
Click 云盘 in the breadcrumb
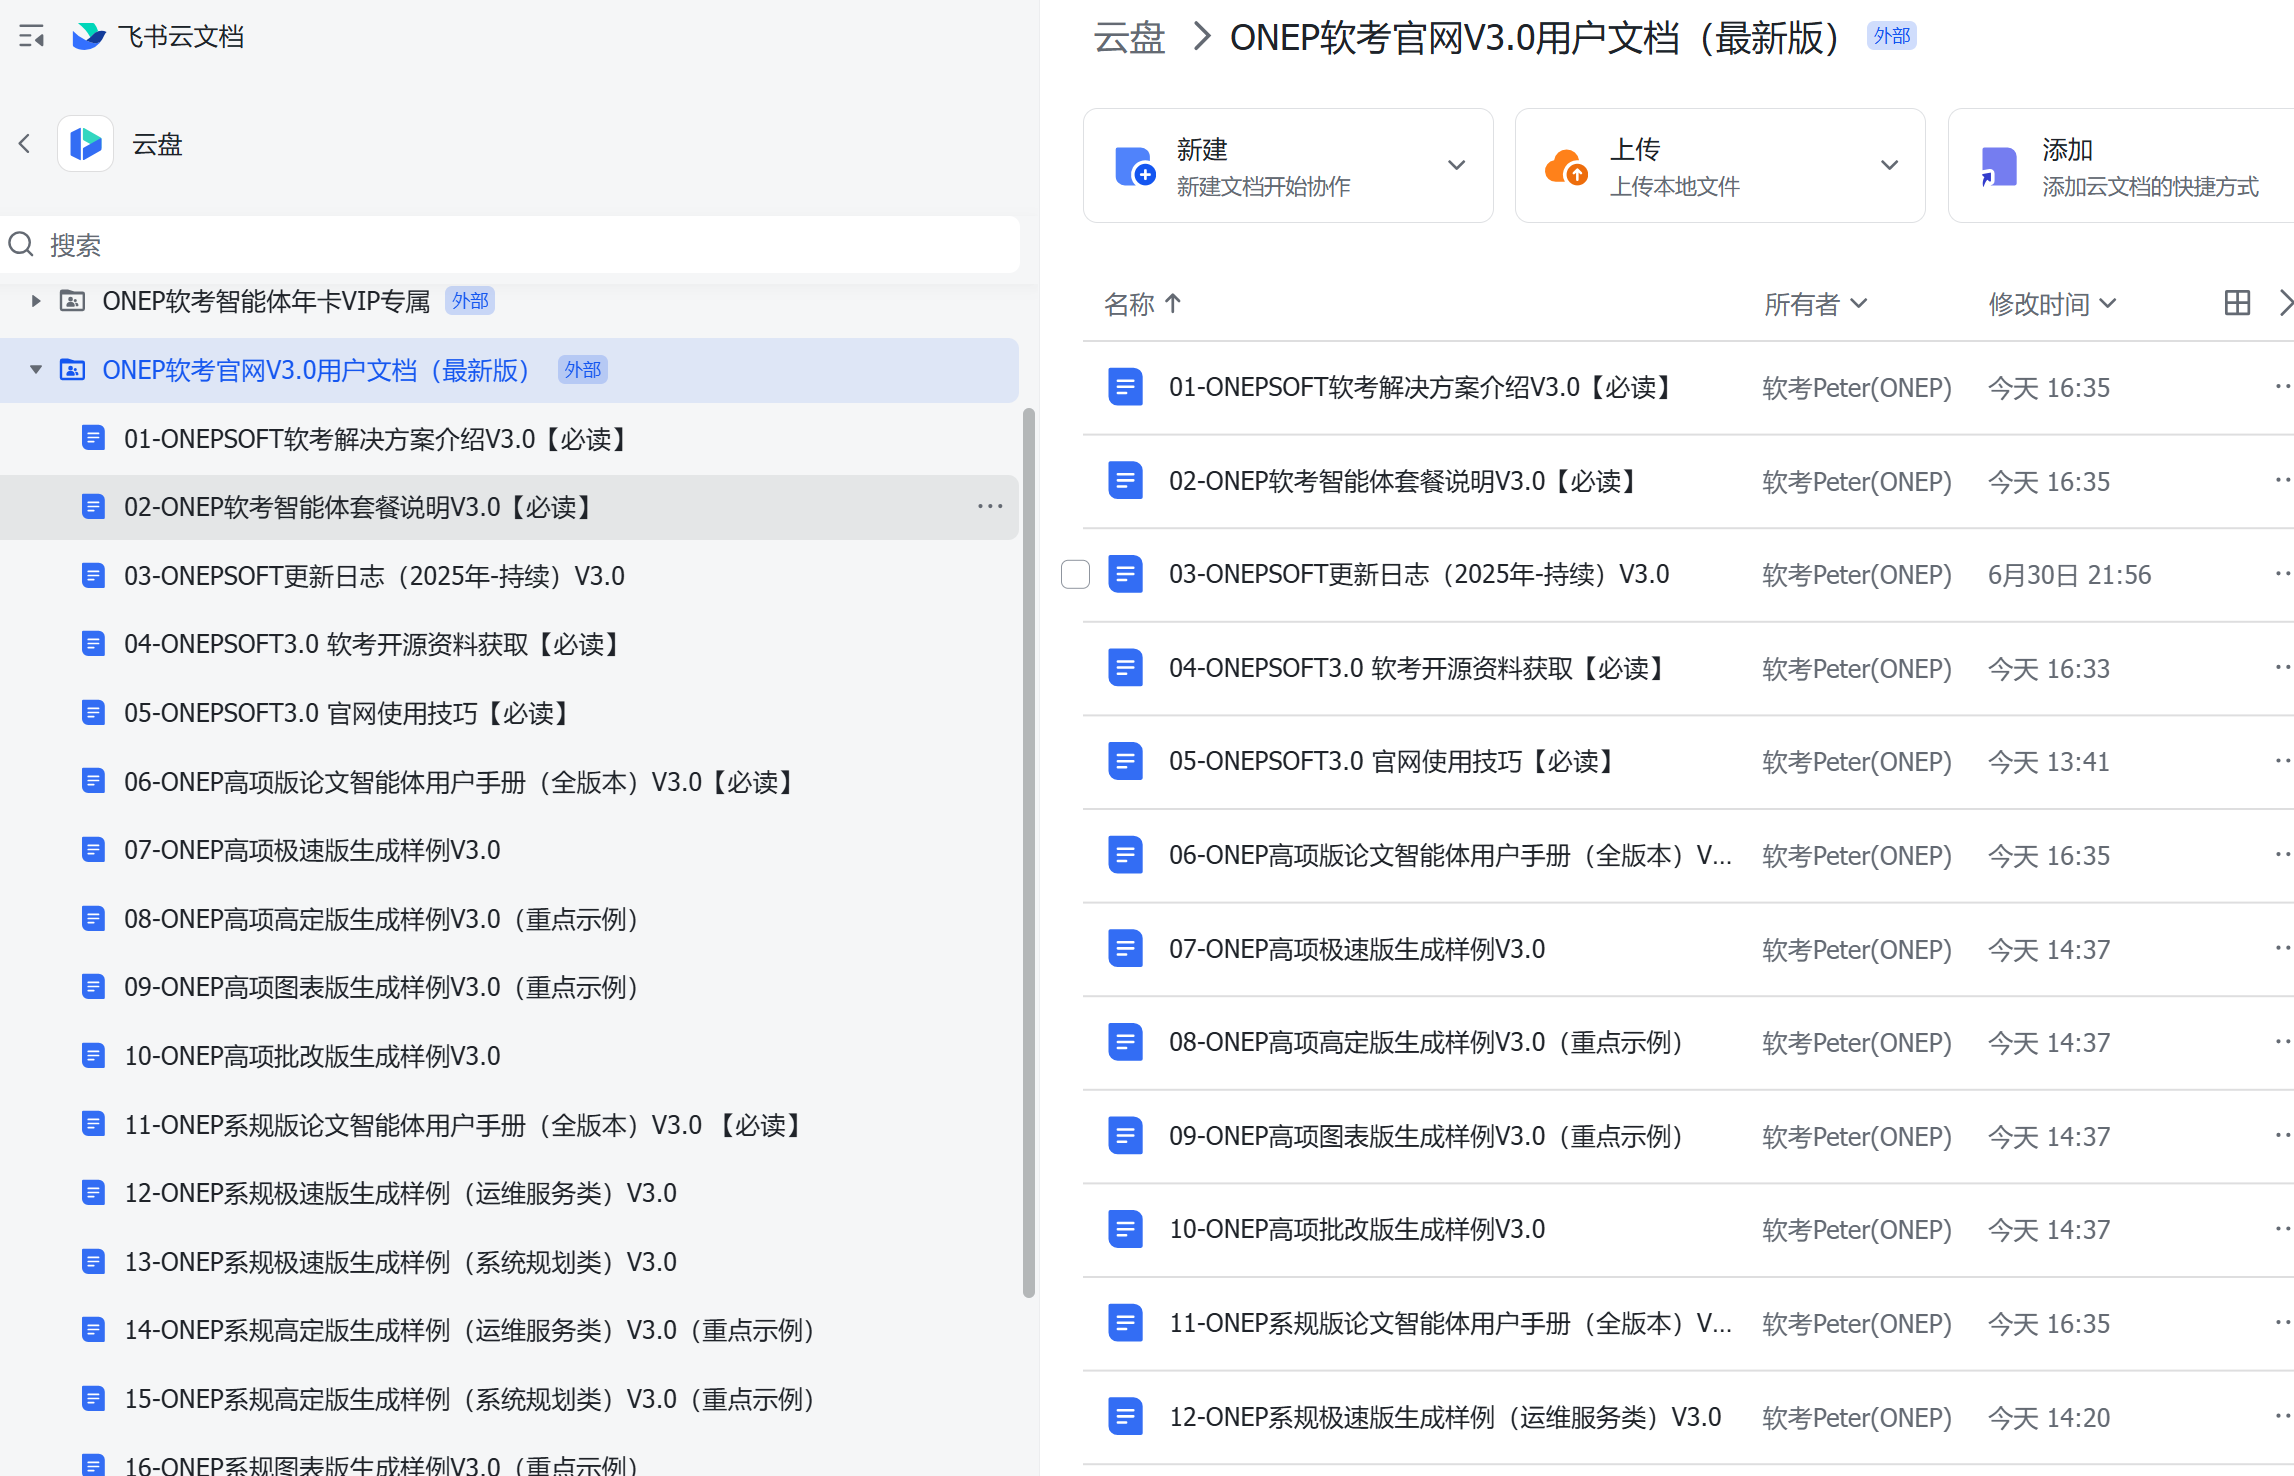pos(1129,38)
